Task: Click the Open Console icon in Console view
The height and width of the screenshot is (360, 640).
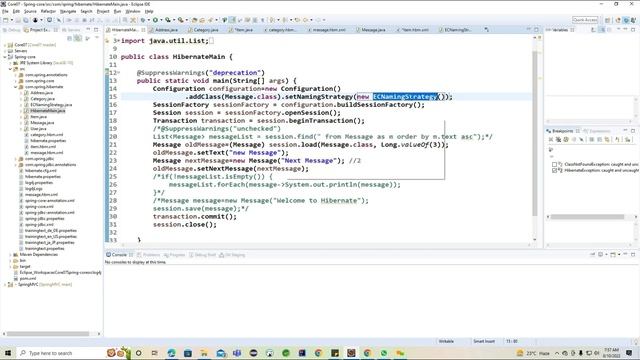Action: pyautogui.click(x=613, y=255)
